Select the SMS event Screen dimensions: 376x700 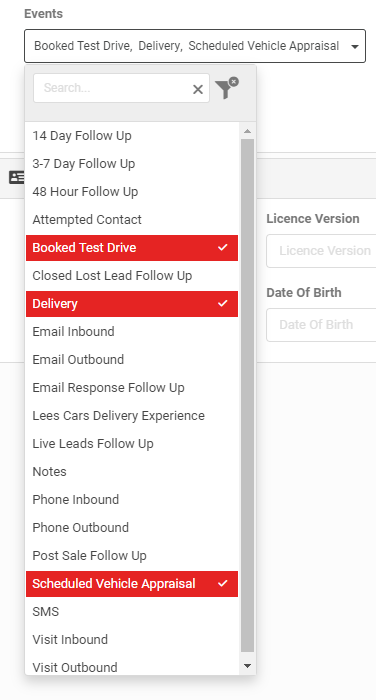click(132, 612)
